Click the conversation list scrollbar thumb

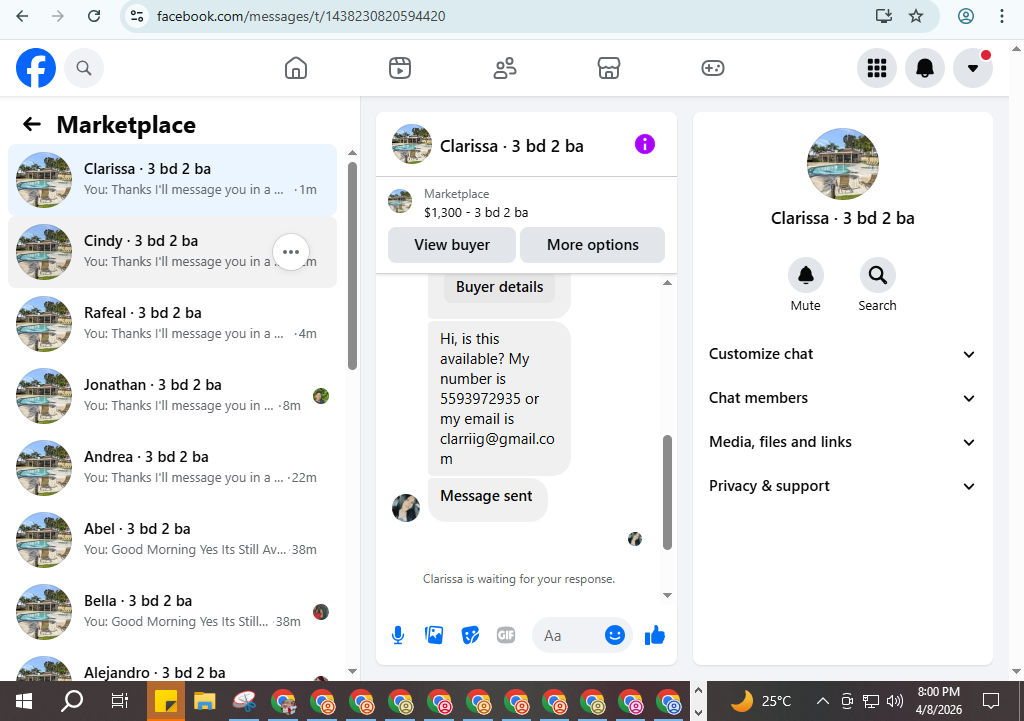coord(353,266)
